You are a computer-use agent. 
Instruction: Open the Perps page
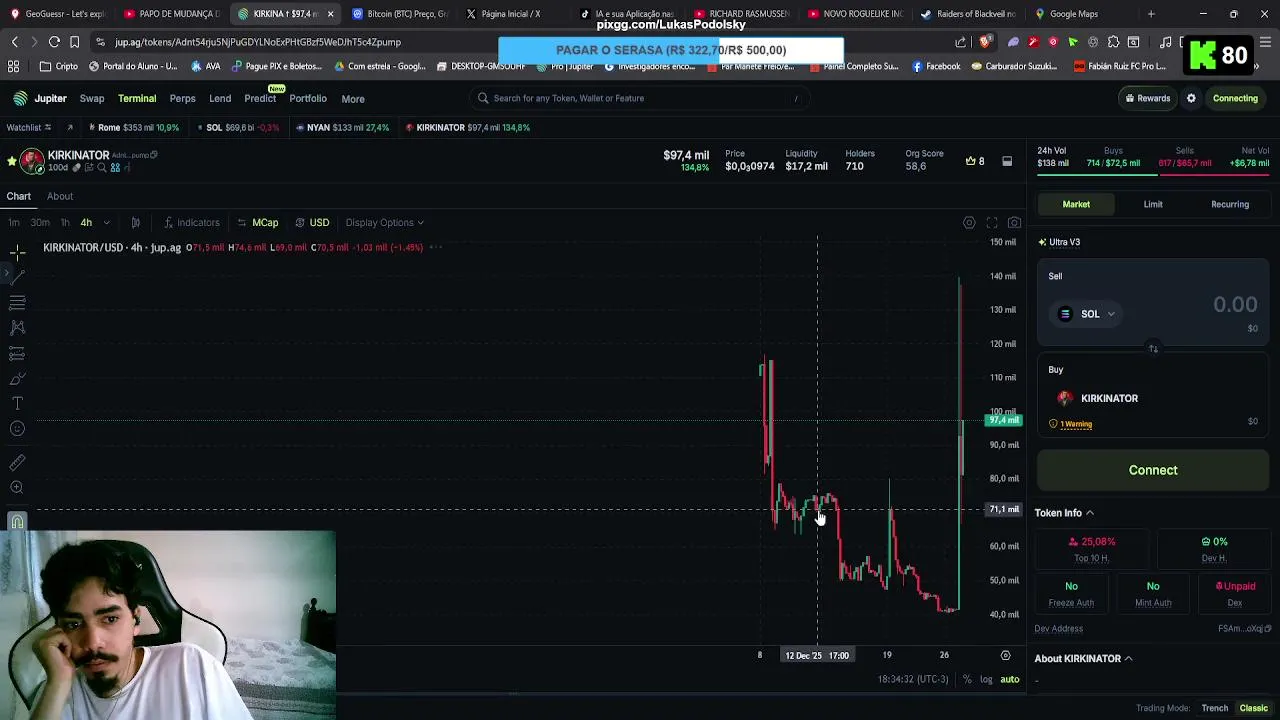182,98
